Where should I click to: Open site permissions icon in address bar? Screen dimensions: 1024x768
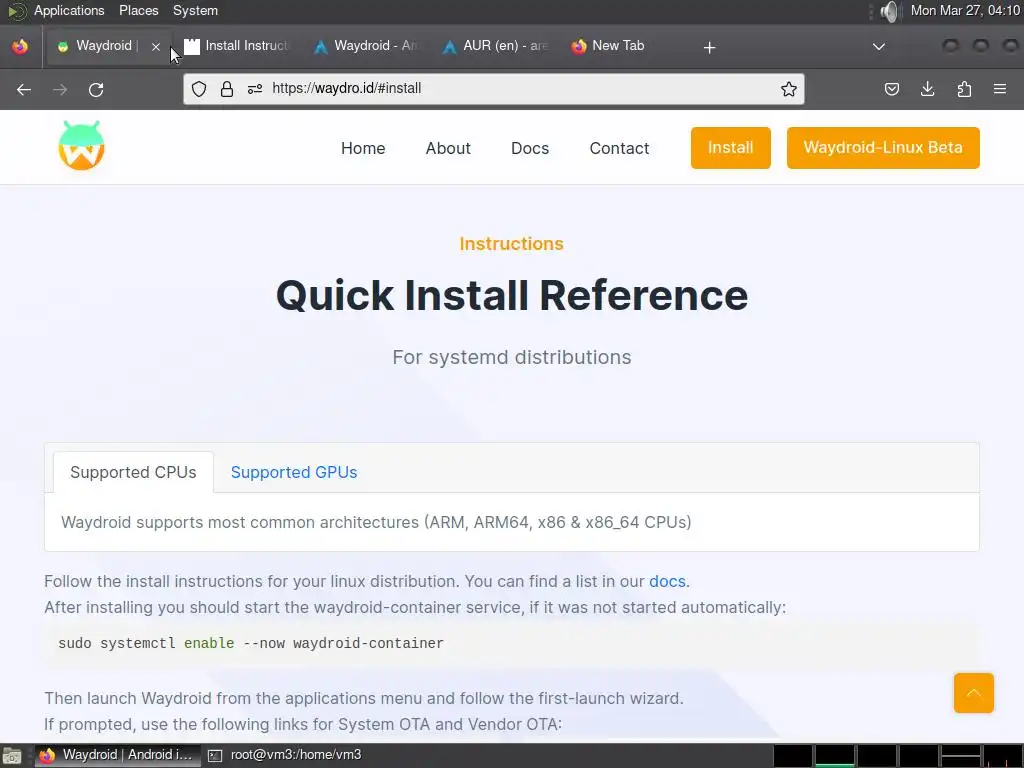coord(255,89)
